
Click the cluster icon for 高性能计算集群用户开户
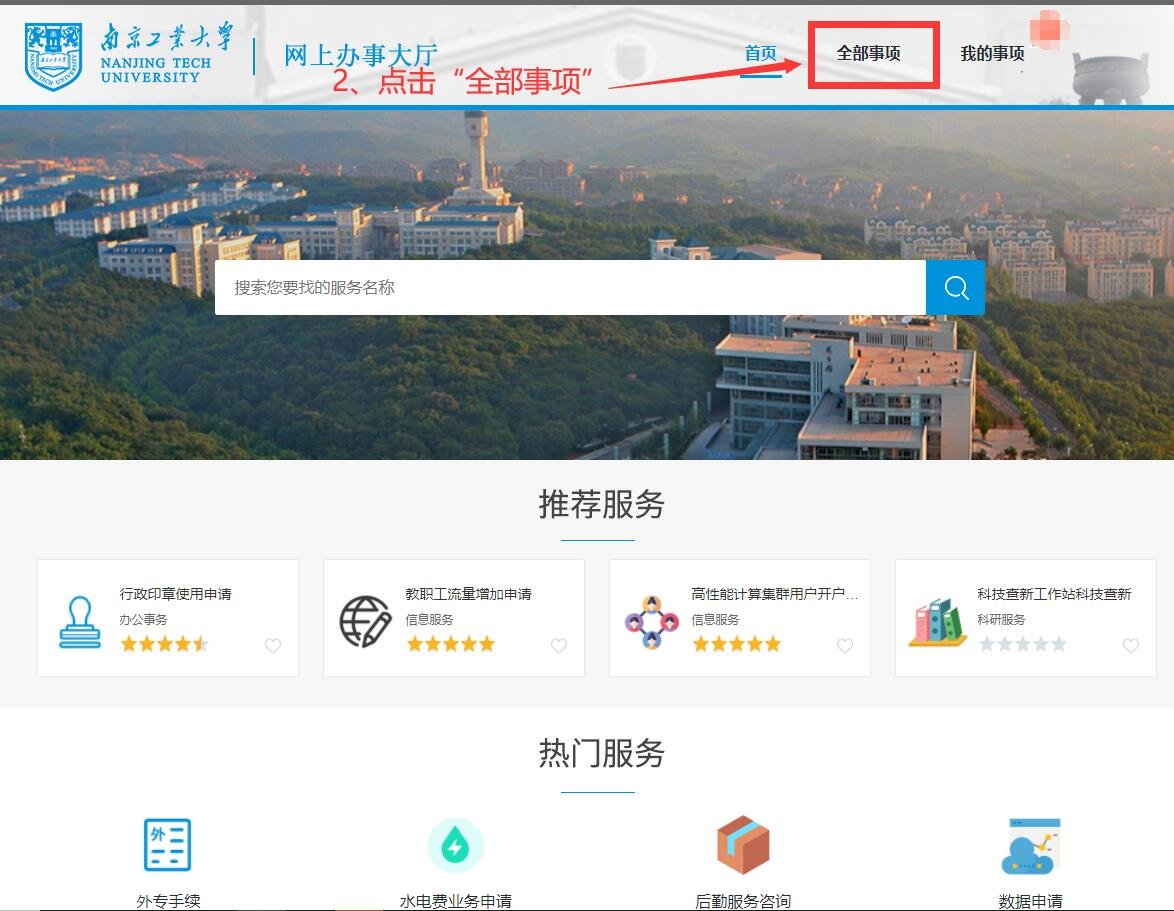point(651,621)
